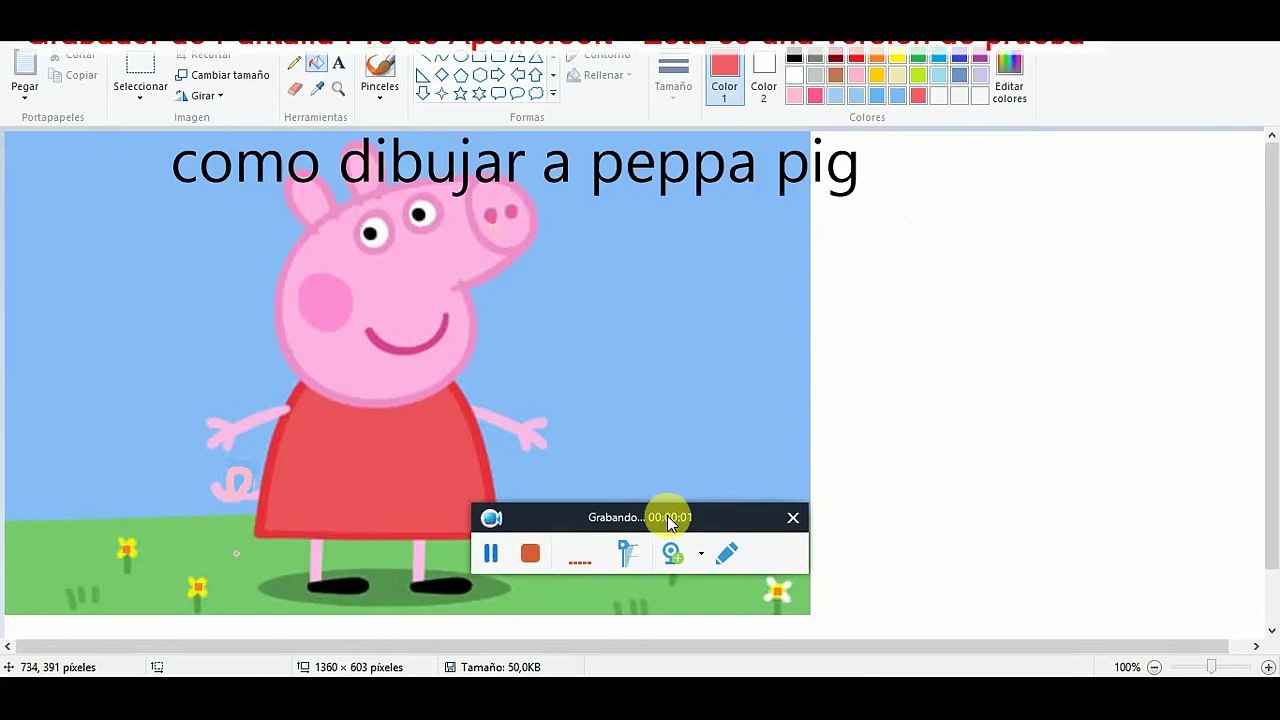The image size is (1280, 720).
Task: Select the Pencil tool in Herramientas
Action: 294,64
